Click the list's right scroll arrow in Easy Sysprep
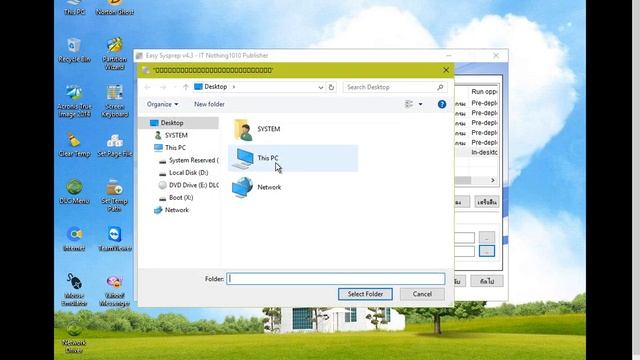This screenshot has height=360, width=640. tap(493, 180)
